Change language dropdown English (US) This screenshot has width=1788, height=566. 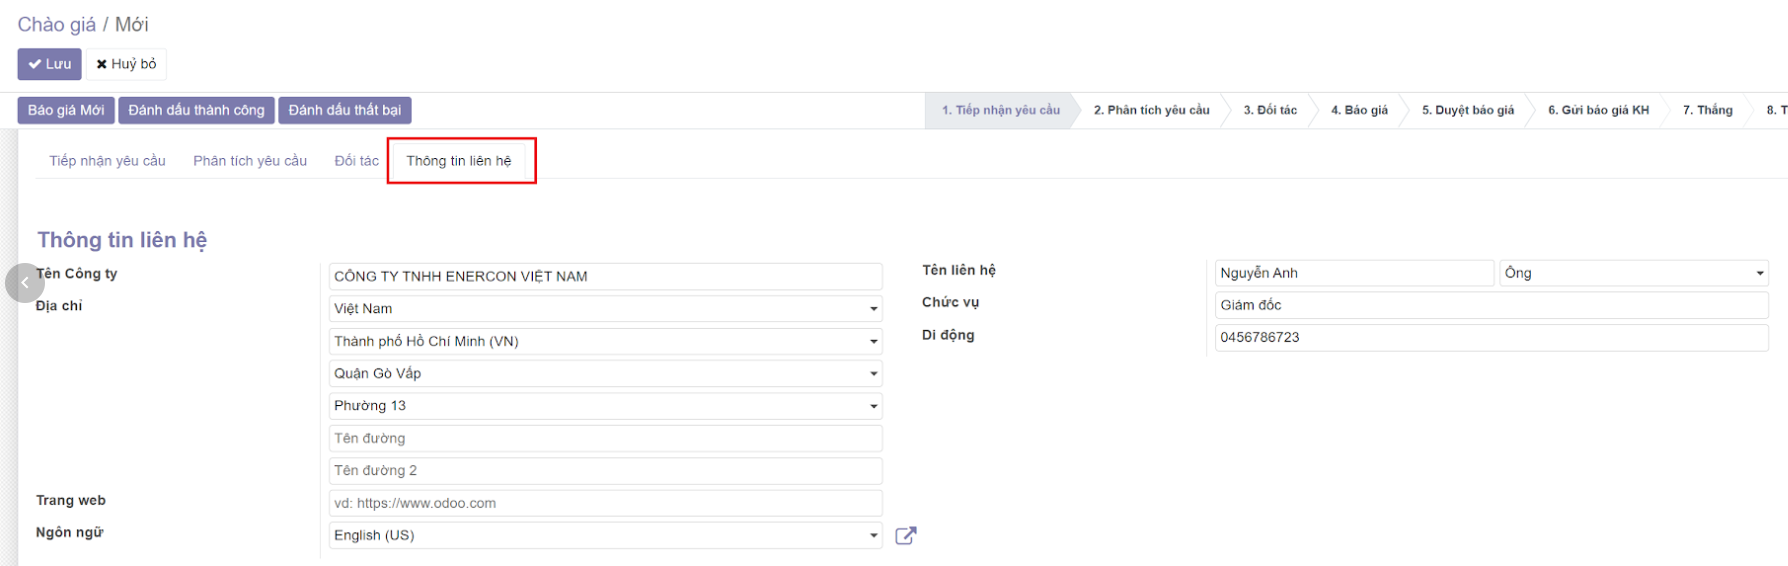tap(605, 536)
